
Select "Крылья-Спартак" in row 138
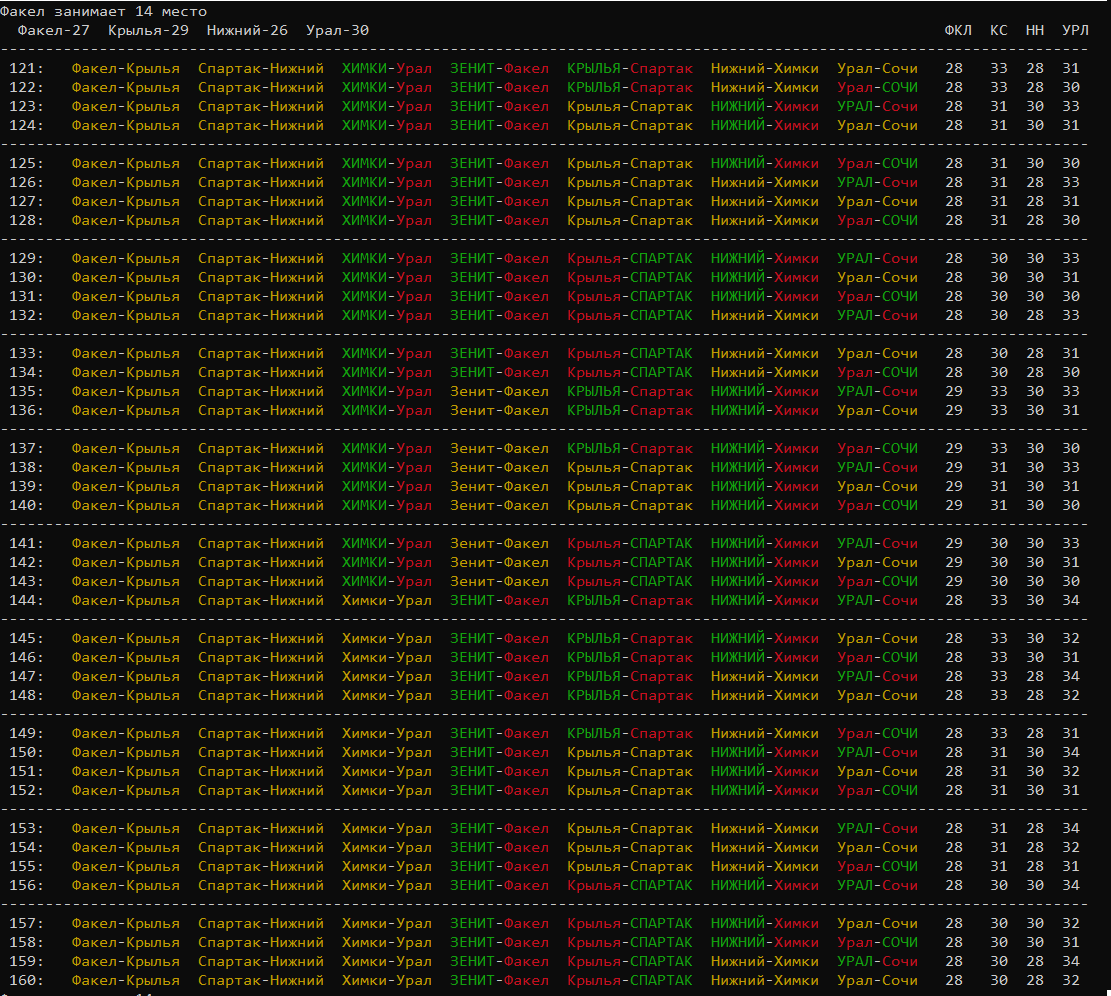pyautogui.click(x=630, y=468)
